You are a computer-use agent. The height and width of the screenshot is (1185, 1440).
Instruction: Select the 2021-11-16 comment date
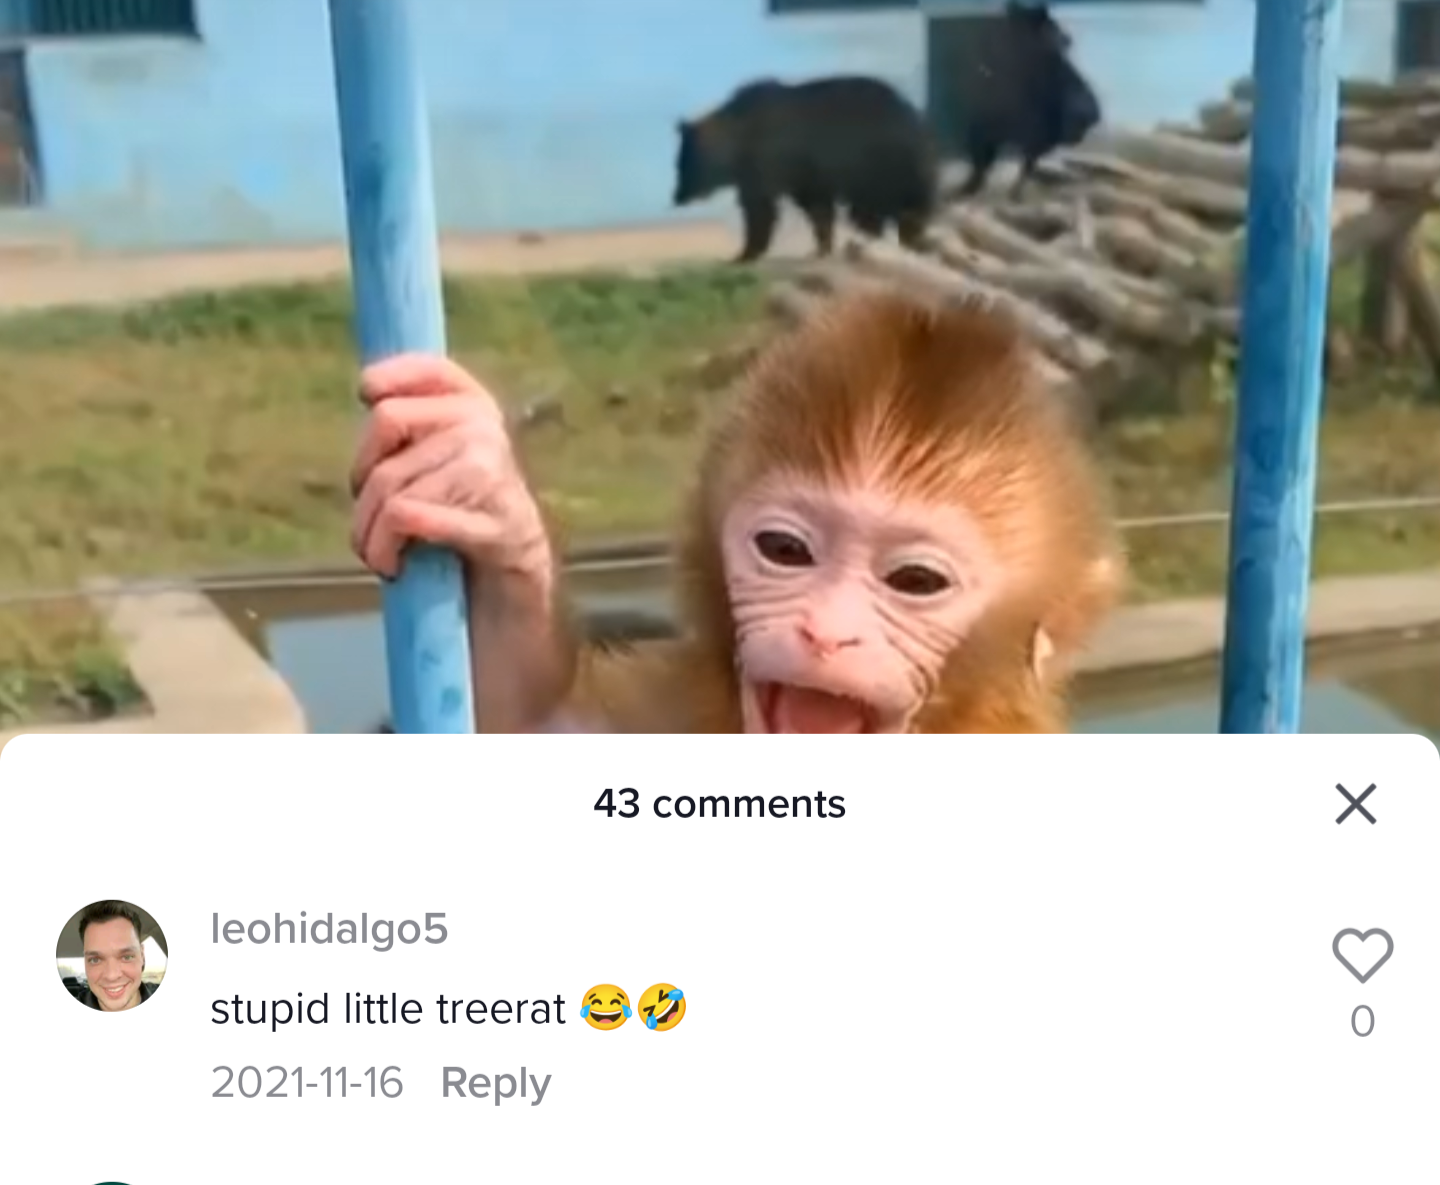(307, 1083)
